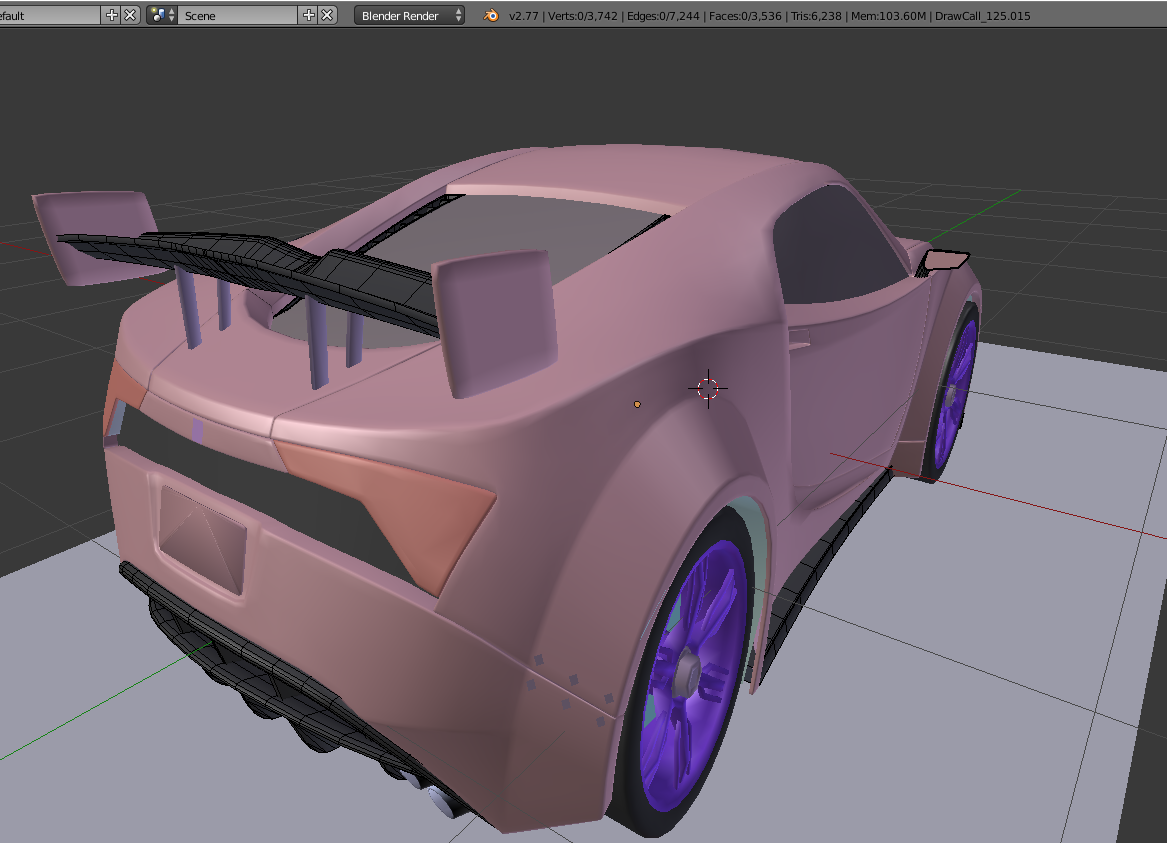Click the Blender logo icon
This screenshot has height=843, width=1167.
tap(491, 15)
